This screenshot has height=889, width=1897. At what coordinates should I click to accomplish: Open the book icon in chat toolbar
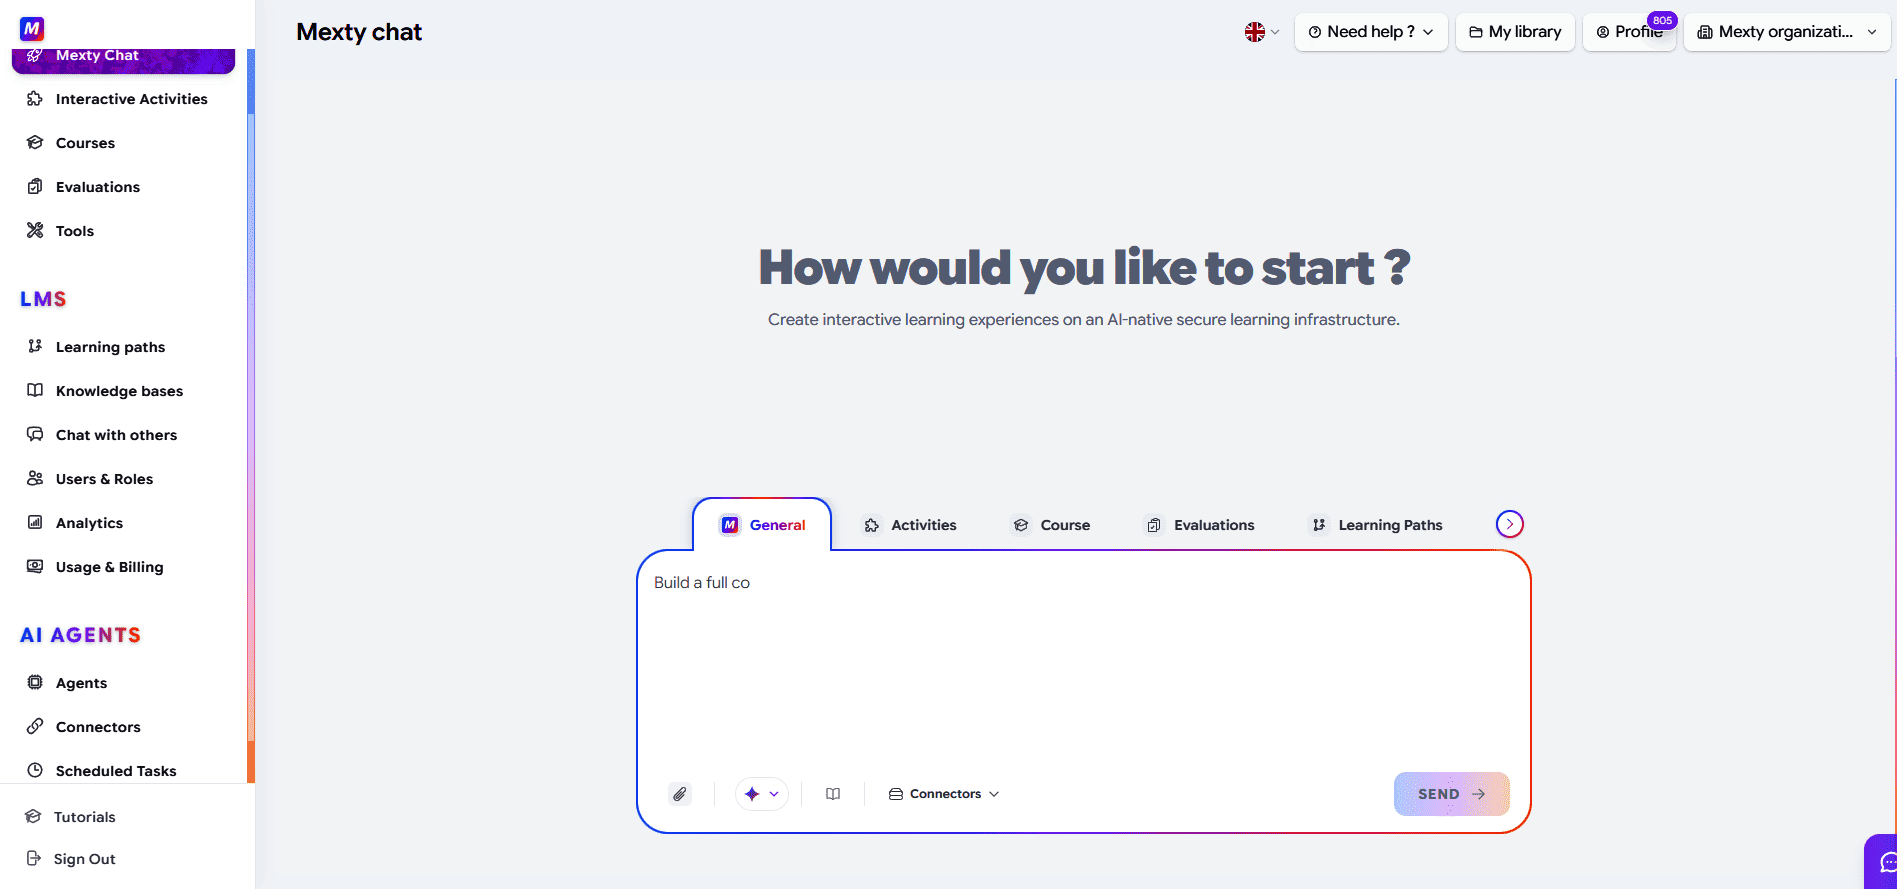click(x=833, y=794)
